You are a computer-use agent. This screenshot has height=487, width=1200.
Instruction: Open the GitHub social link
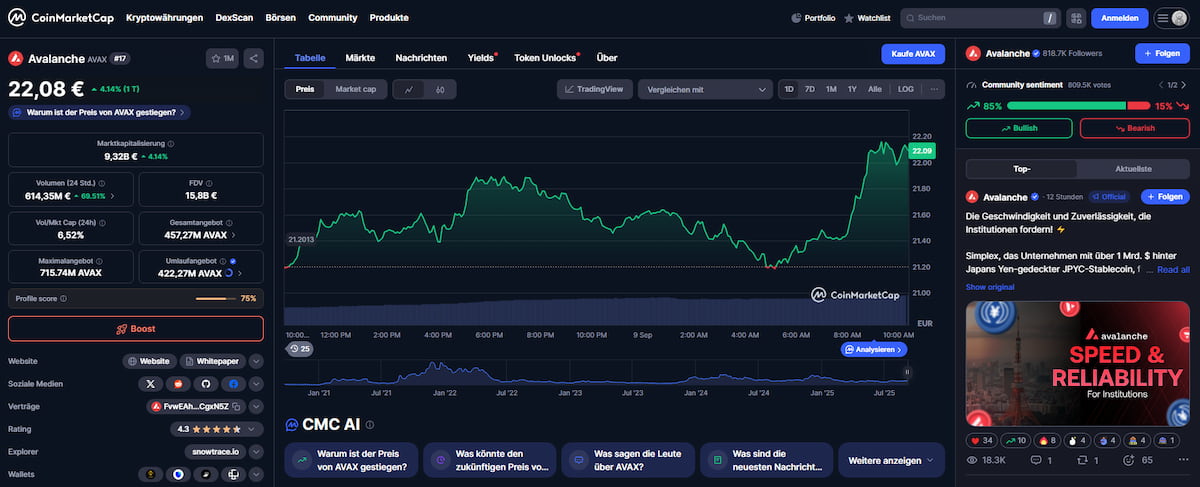pyautogui.click(x=206, y=383)
